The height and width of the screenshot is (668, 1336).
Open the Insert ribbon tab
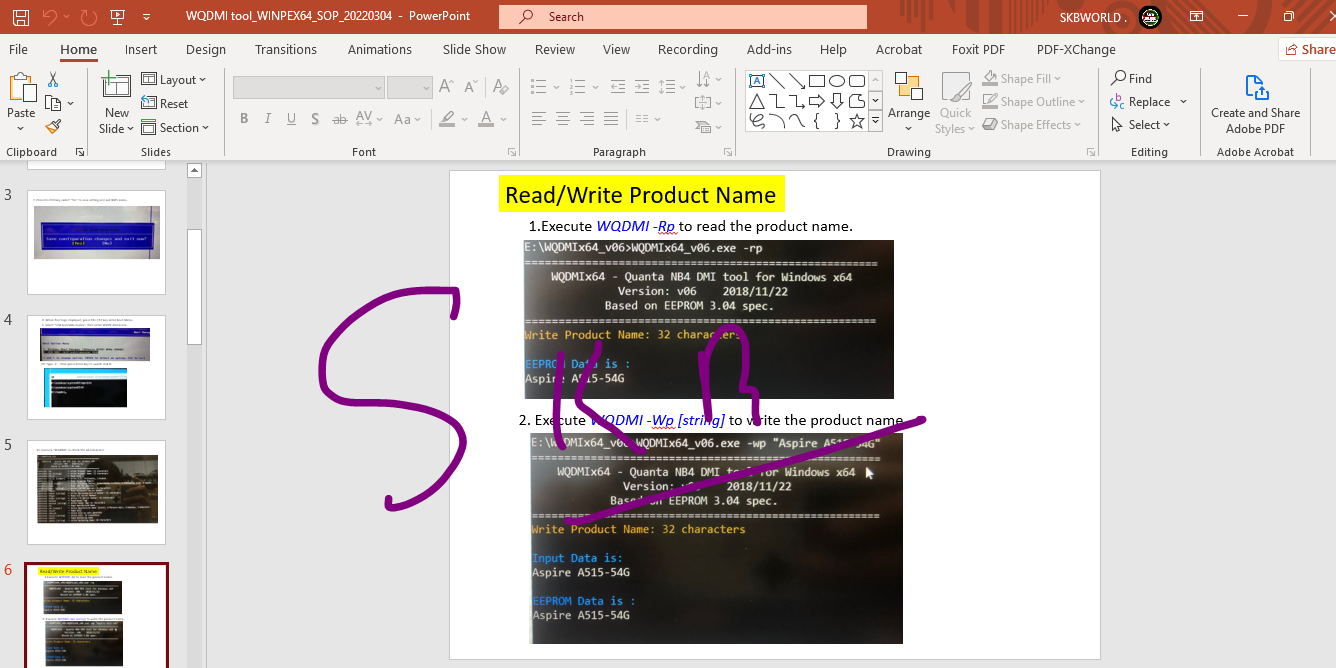point(141,49)
